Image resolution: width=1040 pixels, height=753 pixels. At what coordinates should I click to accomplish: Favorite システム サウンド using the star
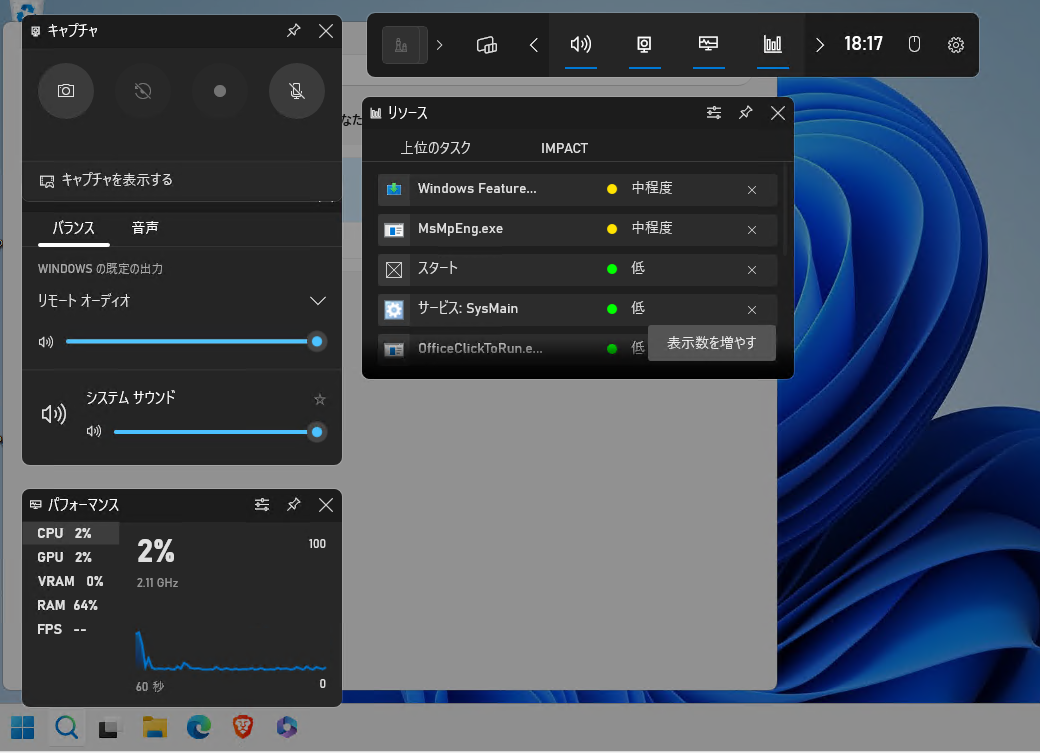[319, 399]
